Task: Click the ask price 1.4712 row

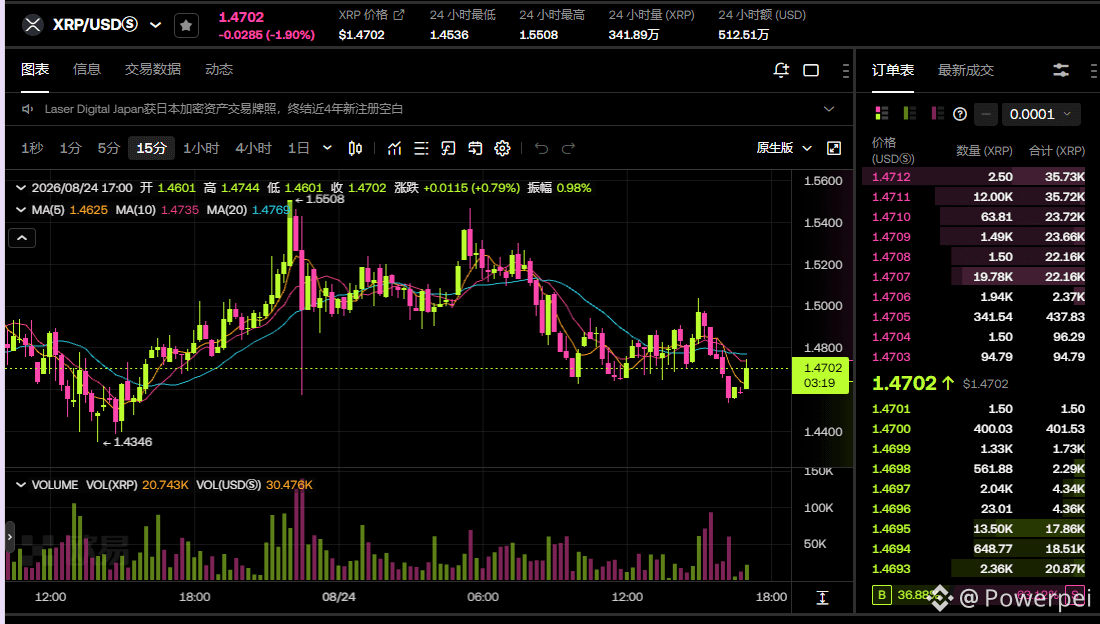Action: click(x=978, y=177)
